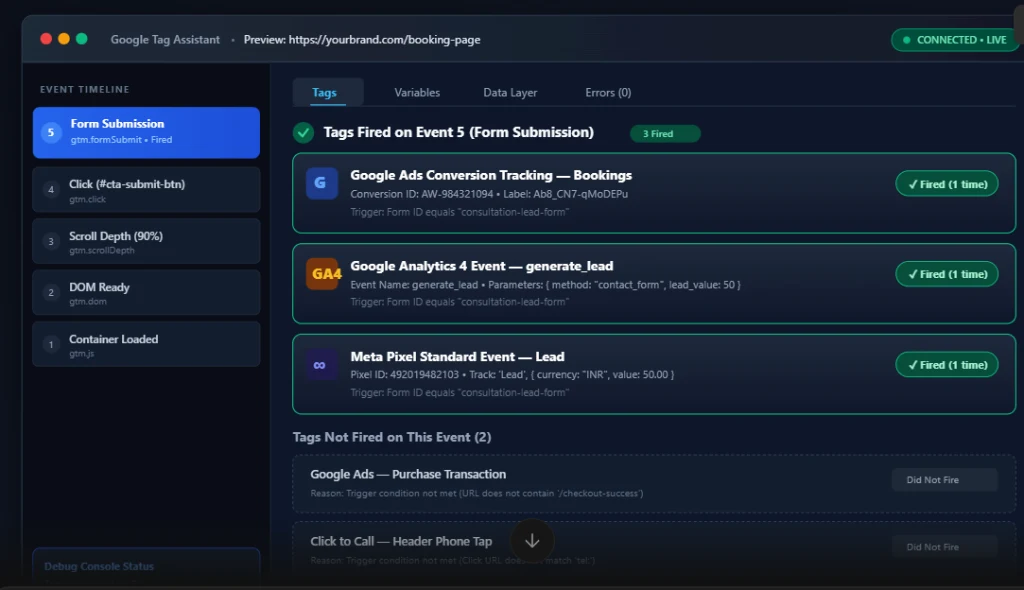1024x590 pixels.
Task: Click the '3 Fired' count badge
Action: click(665, 133)
